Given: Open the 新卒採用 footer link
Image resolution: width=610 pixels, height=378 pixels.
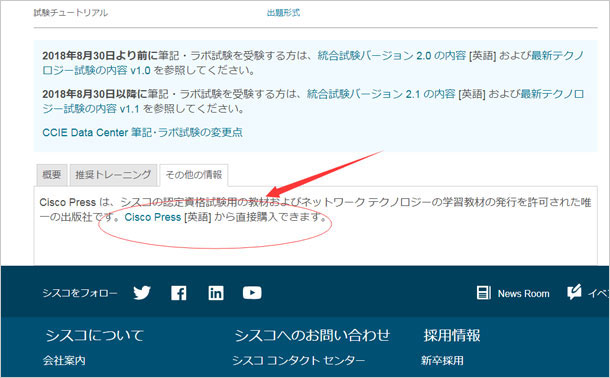Looking at the screenshot, I should (x=442, y=360).
